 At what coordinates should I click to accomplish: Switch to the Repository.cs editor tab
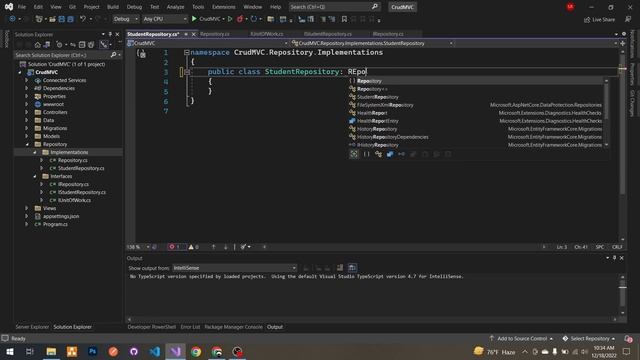[215, 34]
